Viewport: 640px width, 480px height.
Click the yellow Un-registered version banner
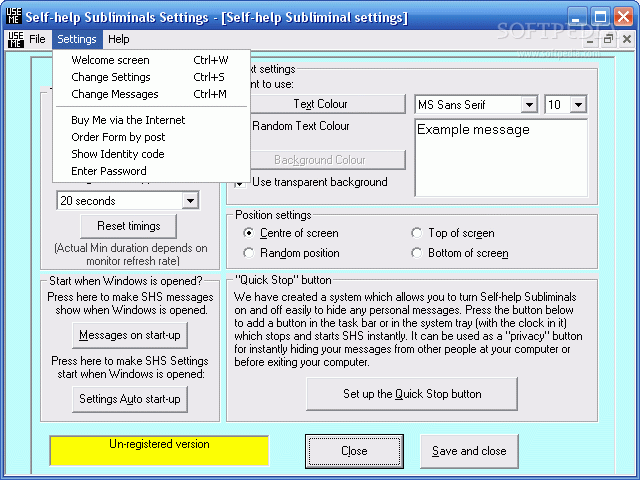pyautogui.click(x=159, y=451)
